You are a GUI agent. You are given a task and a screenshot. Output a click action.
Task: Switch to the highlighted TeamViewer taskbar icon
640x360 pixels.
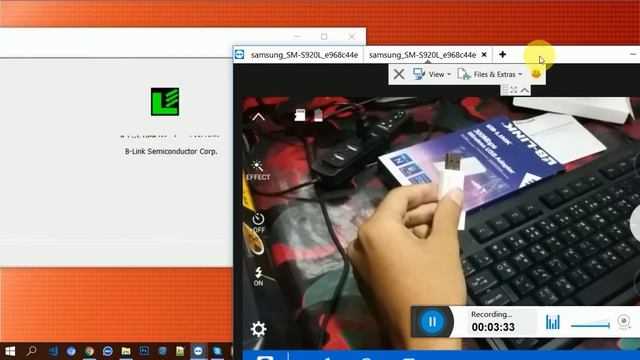click(198, 351)
